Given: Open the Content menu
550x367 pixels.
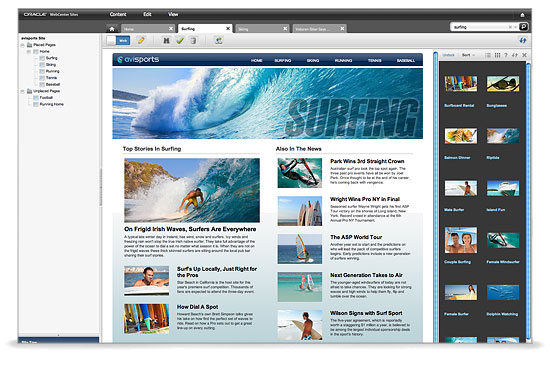Looking at the screenshot, I should click(118, 14).
